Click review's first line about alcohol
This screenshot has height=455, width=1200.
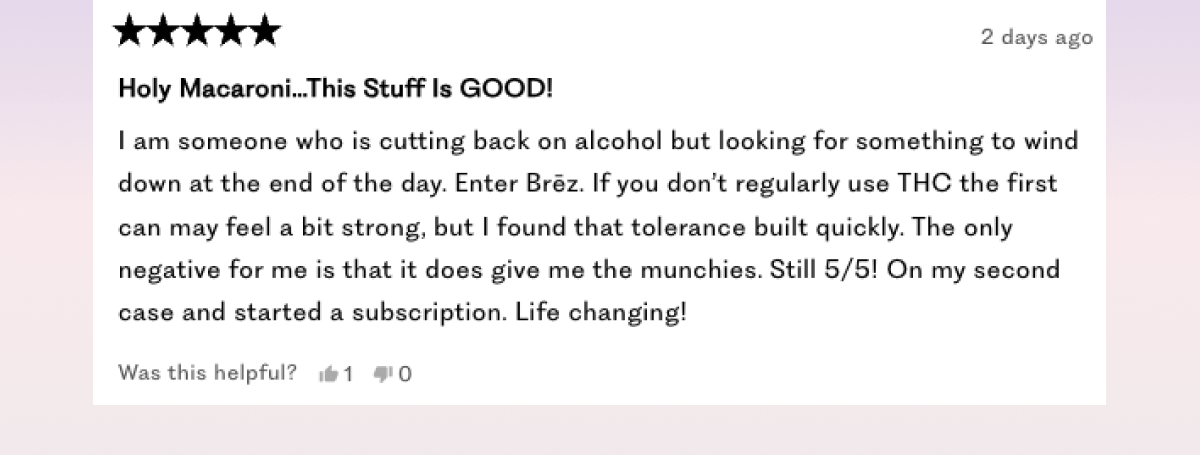click(598, 141)
